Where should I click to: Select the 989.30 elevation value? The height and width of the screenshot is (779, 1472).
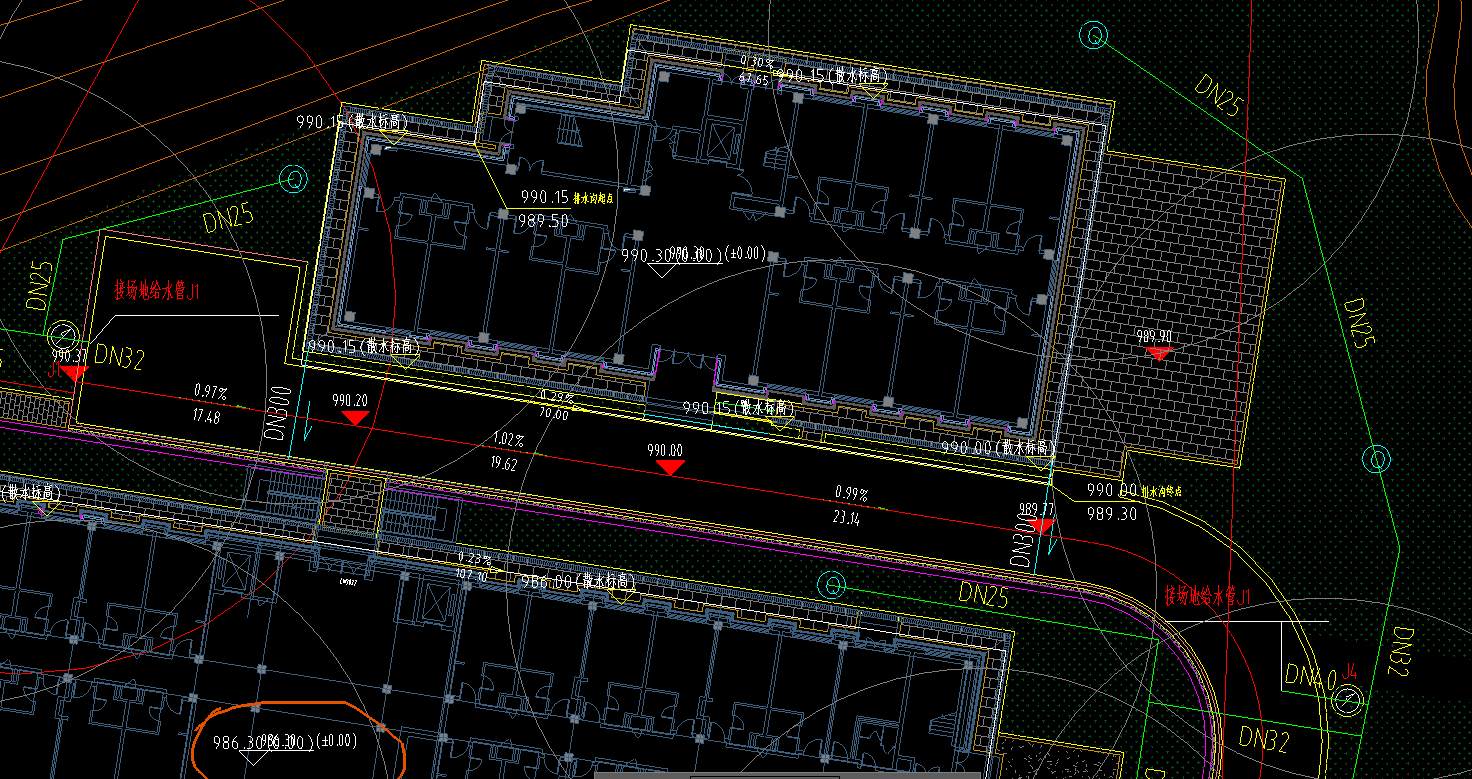click(1111, 513)
